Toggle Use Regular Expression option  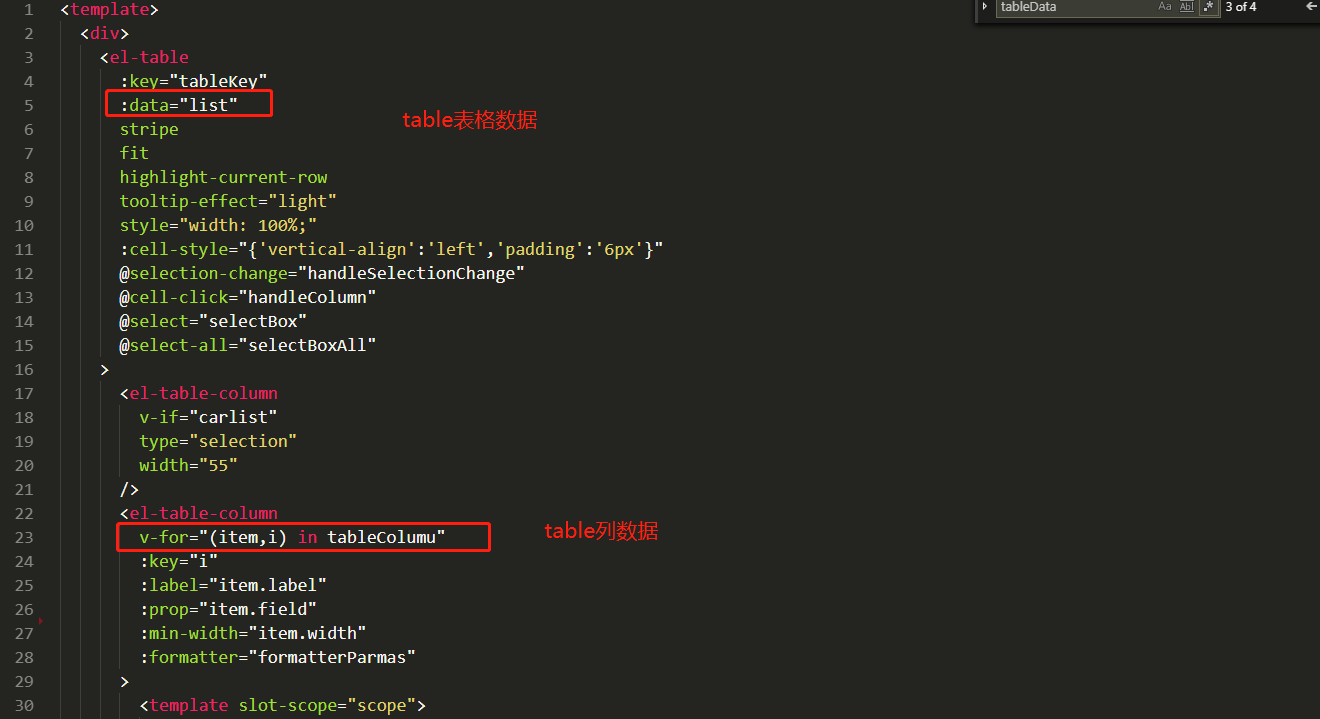1209,7
